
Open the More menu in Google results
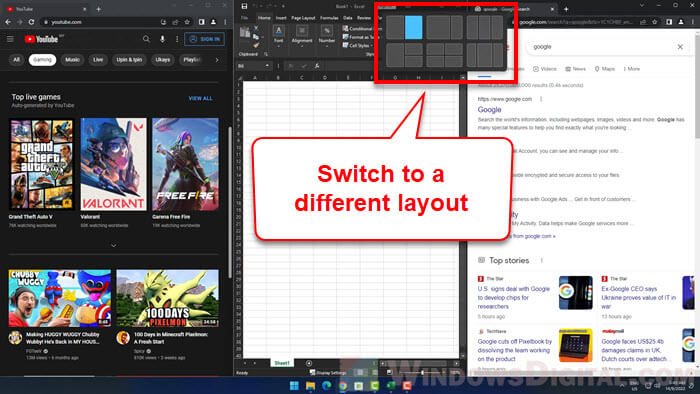[x=632, y=69]
